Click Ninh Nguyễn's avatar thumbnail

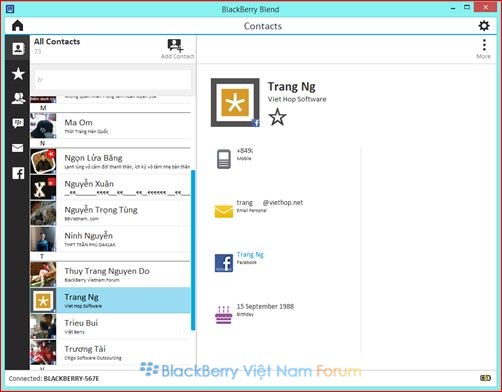coord(43,239)
